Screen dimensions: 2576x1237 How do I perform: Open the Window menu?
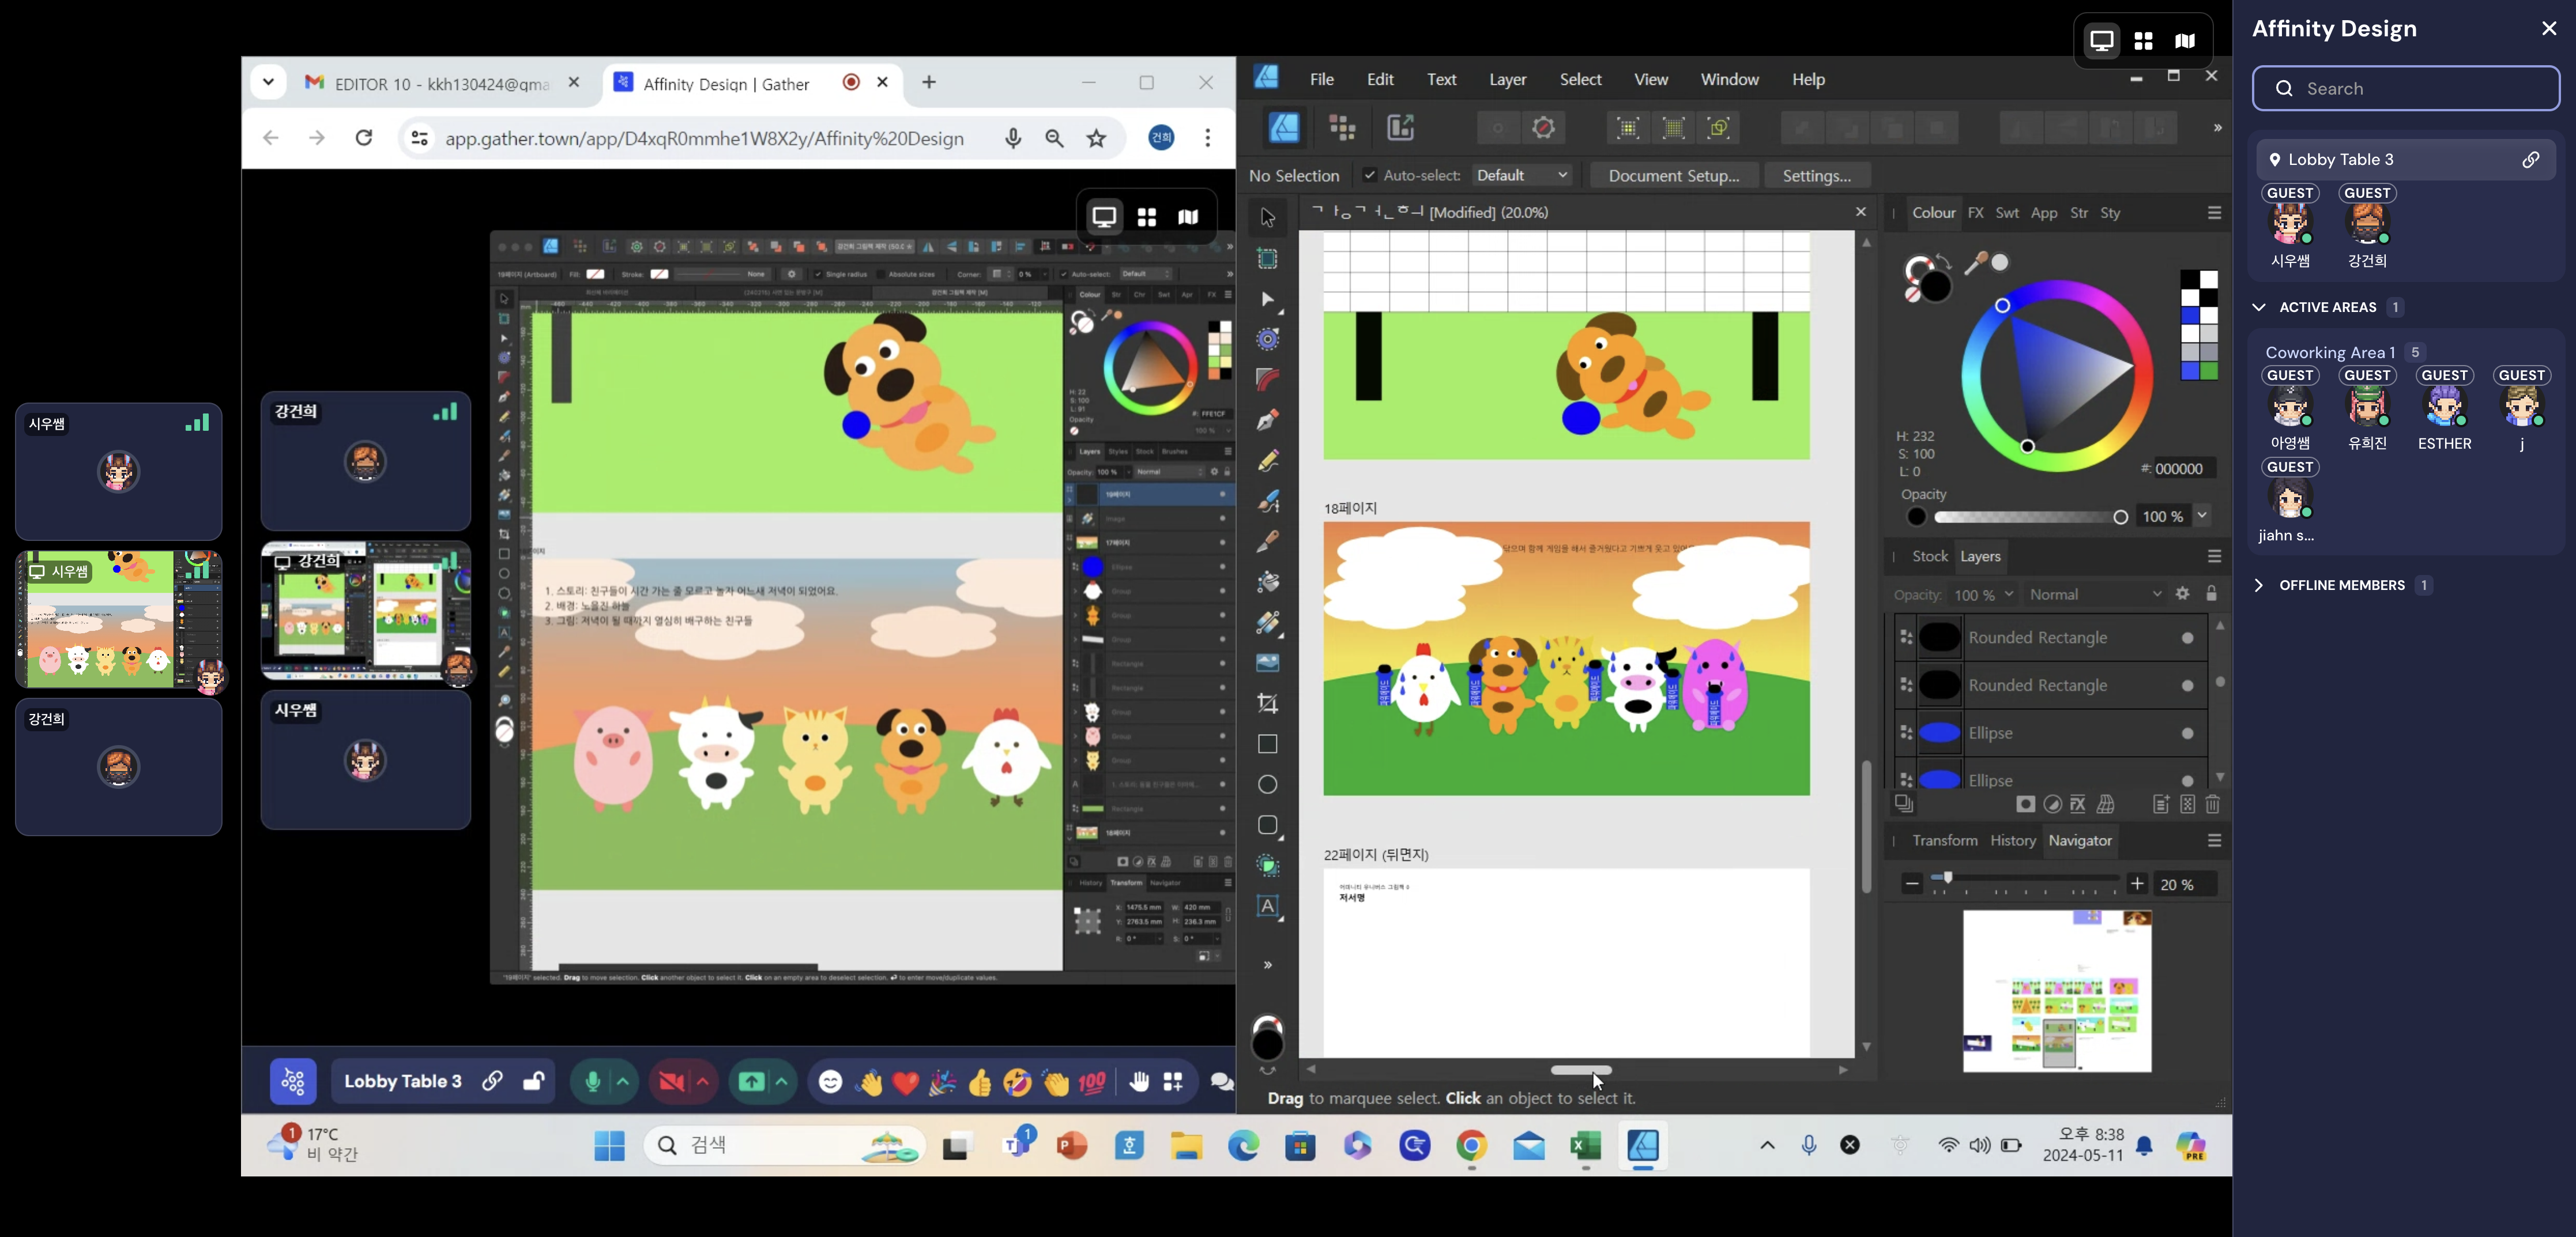[x=1729, y=79]
